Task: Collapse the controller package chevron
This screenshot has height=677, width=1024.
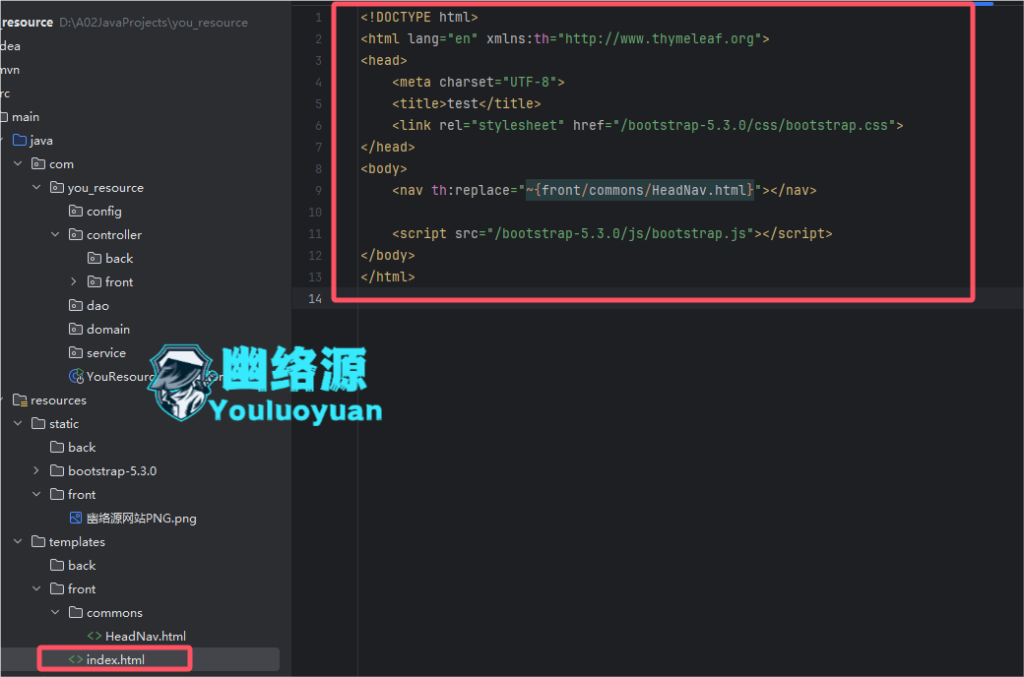Action: pos(56,234)
